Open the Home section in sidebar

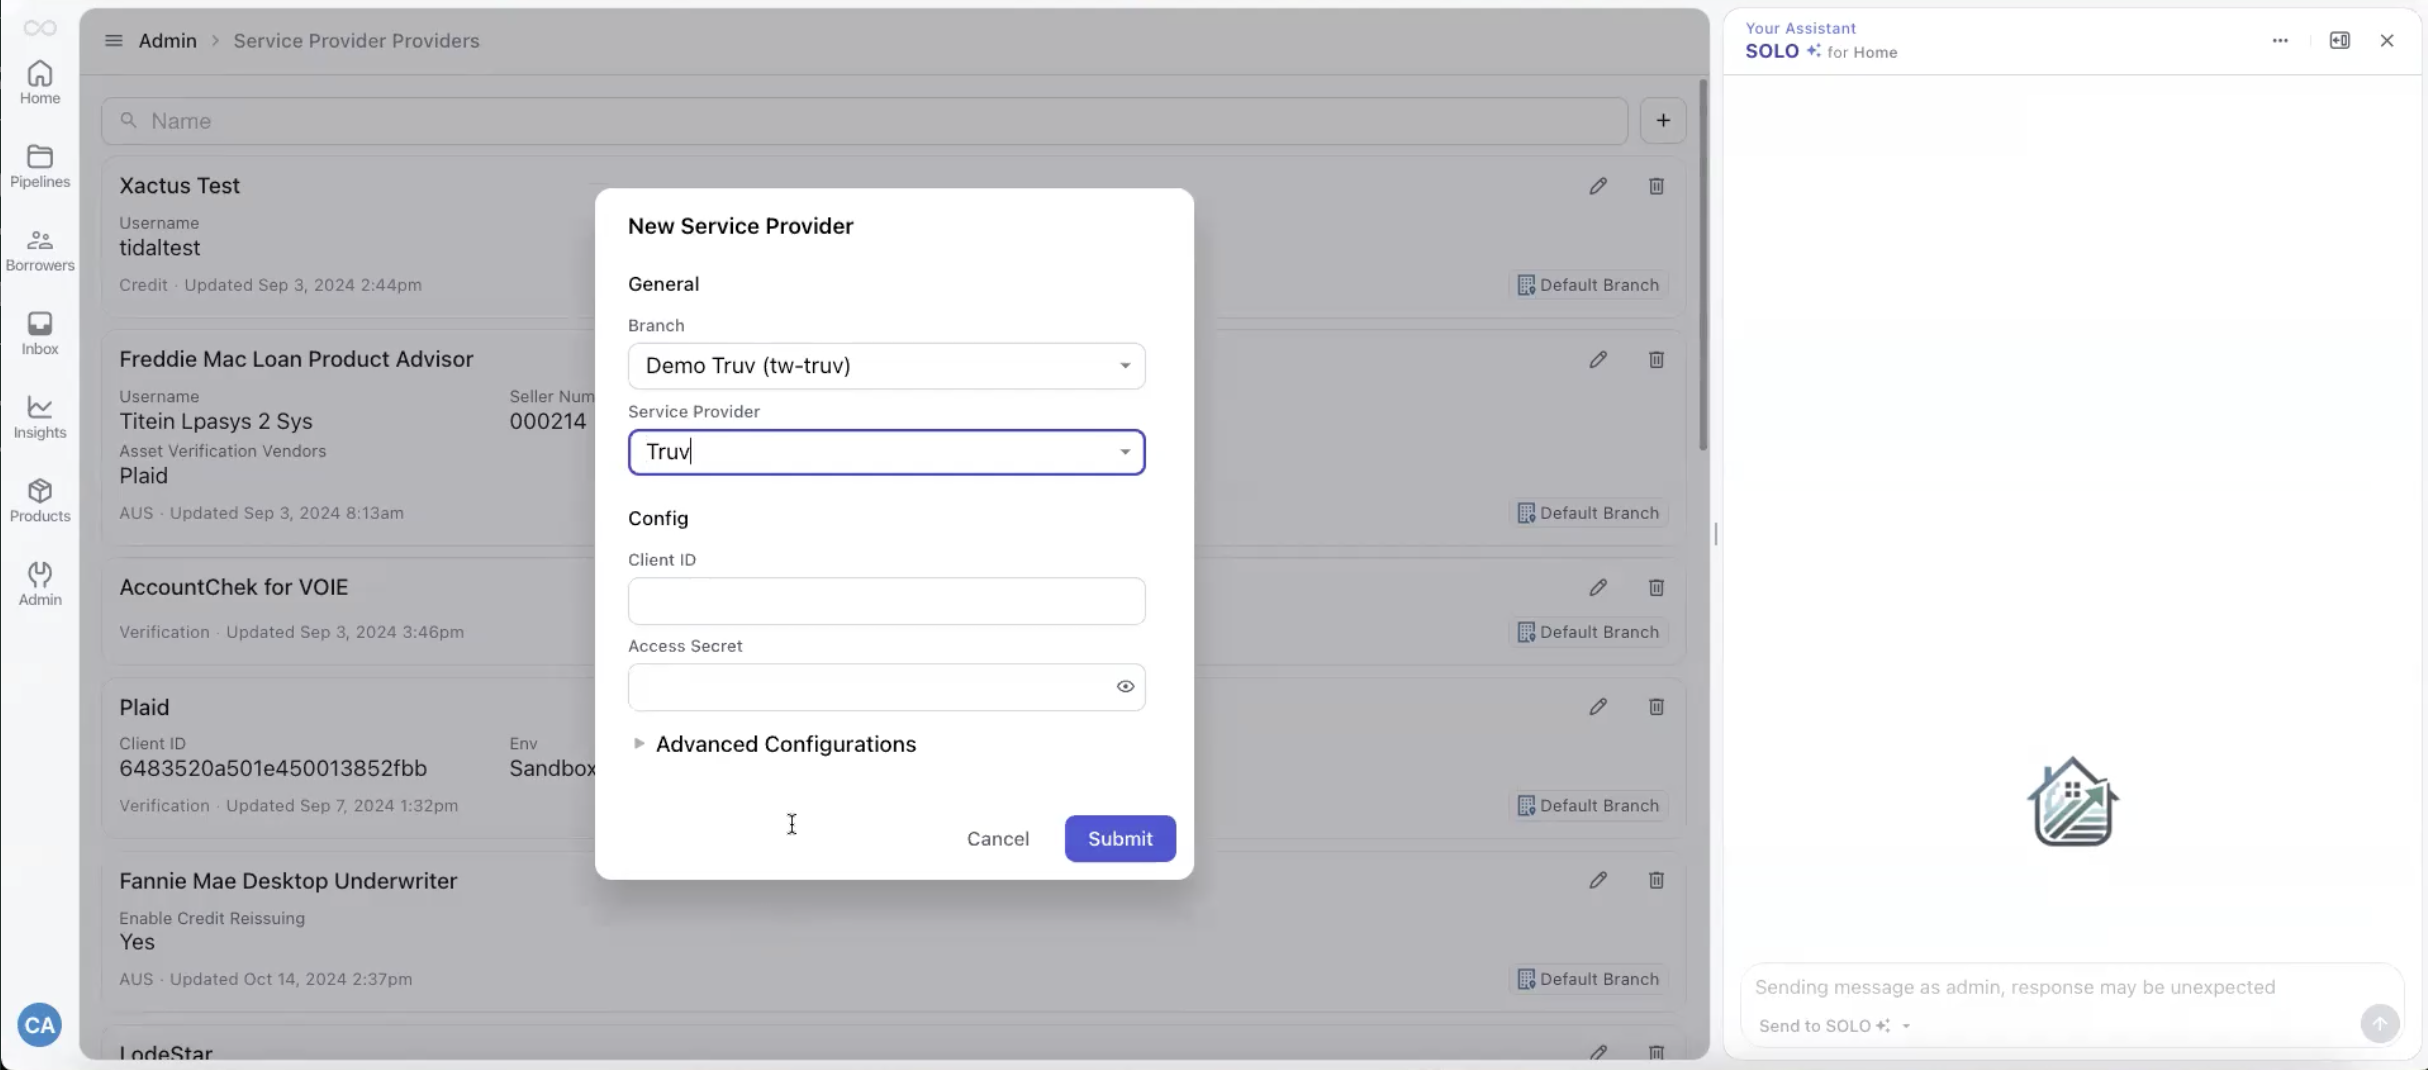coord(39,82)
